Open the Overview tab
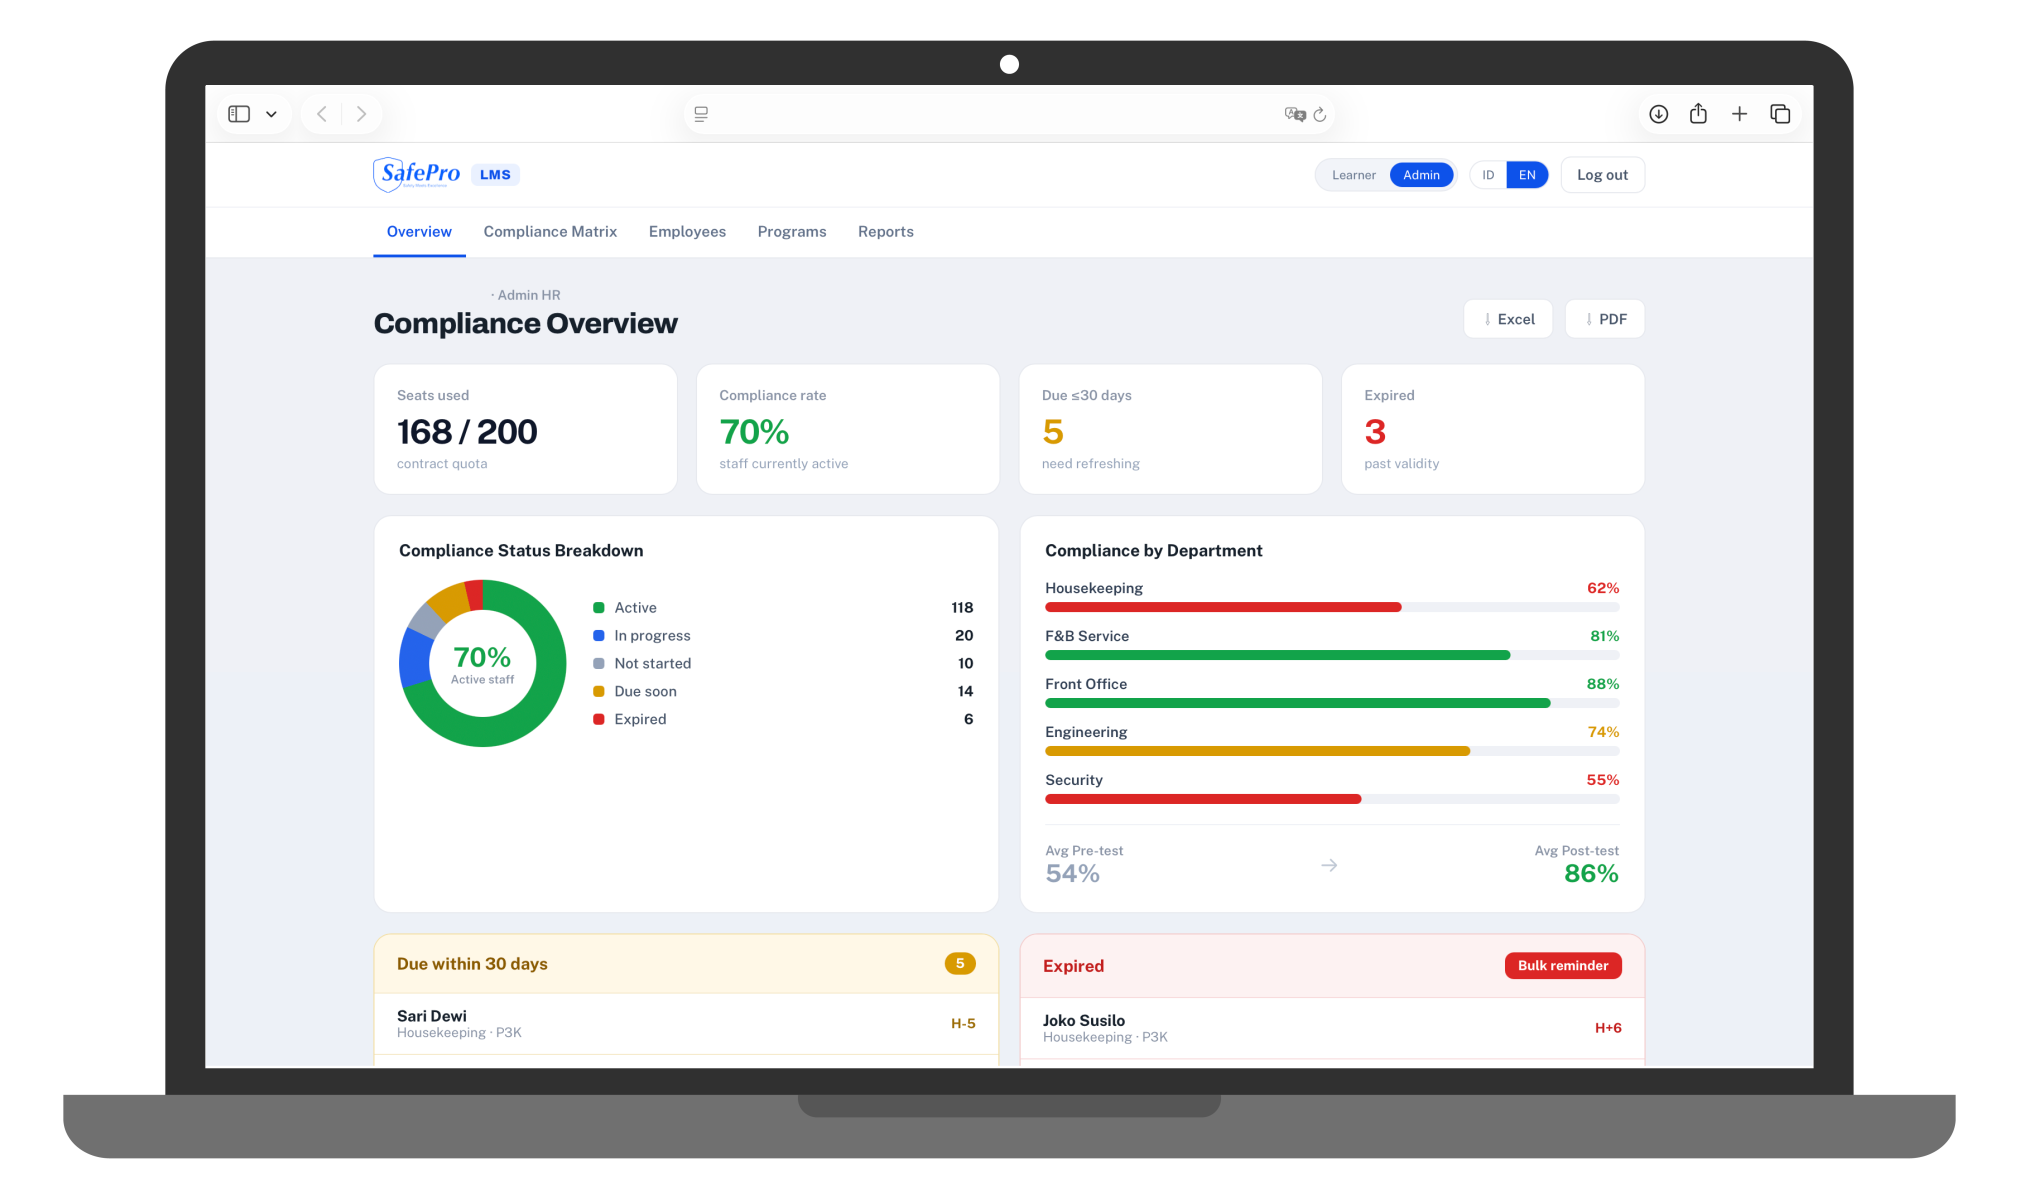This screenshot has width=2019, height=1202. coord(419,232)
